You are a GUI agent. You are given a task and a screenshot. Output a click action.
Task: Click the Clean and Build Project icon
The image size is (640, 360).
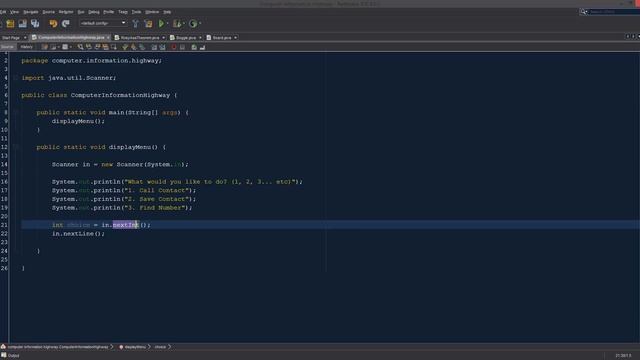pyautogui.click(x=148, y=24)
